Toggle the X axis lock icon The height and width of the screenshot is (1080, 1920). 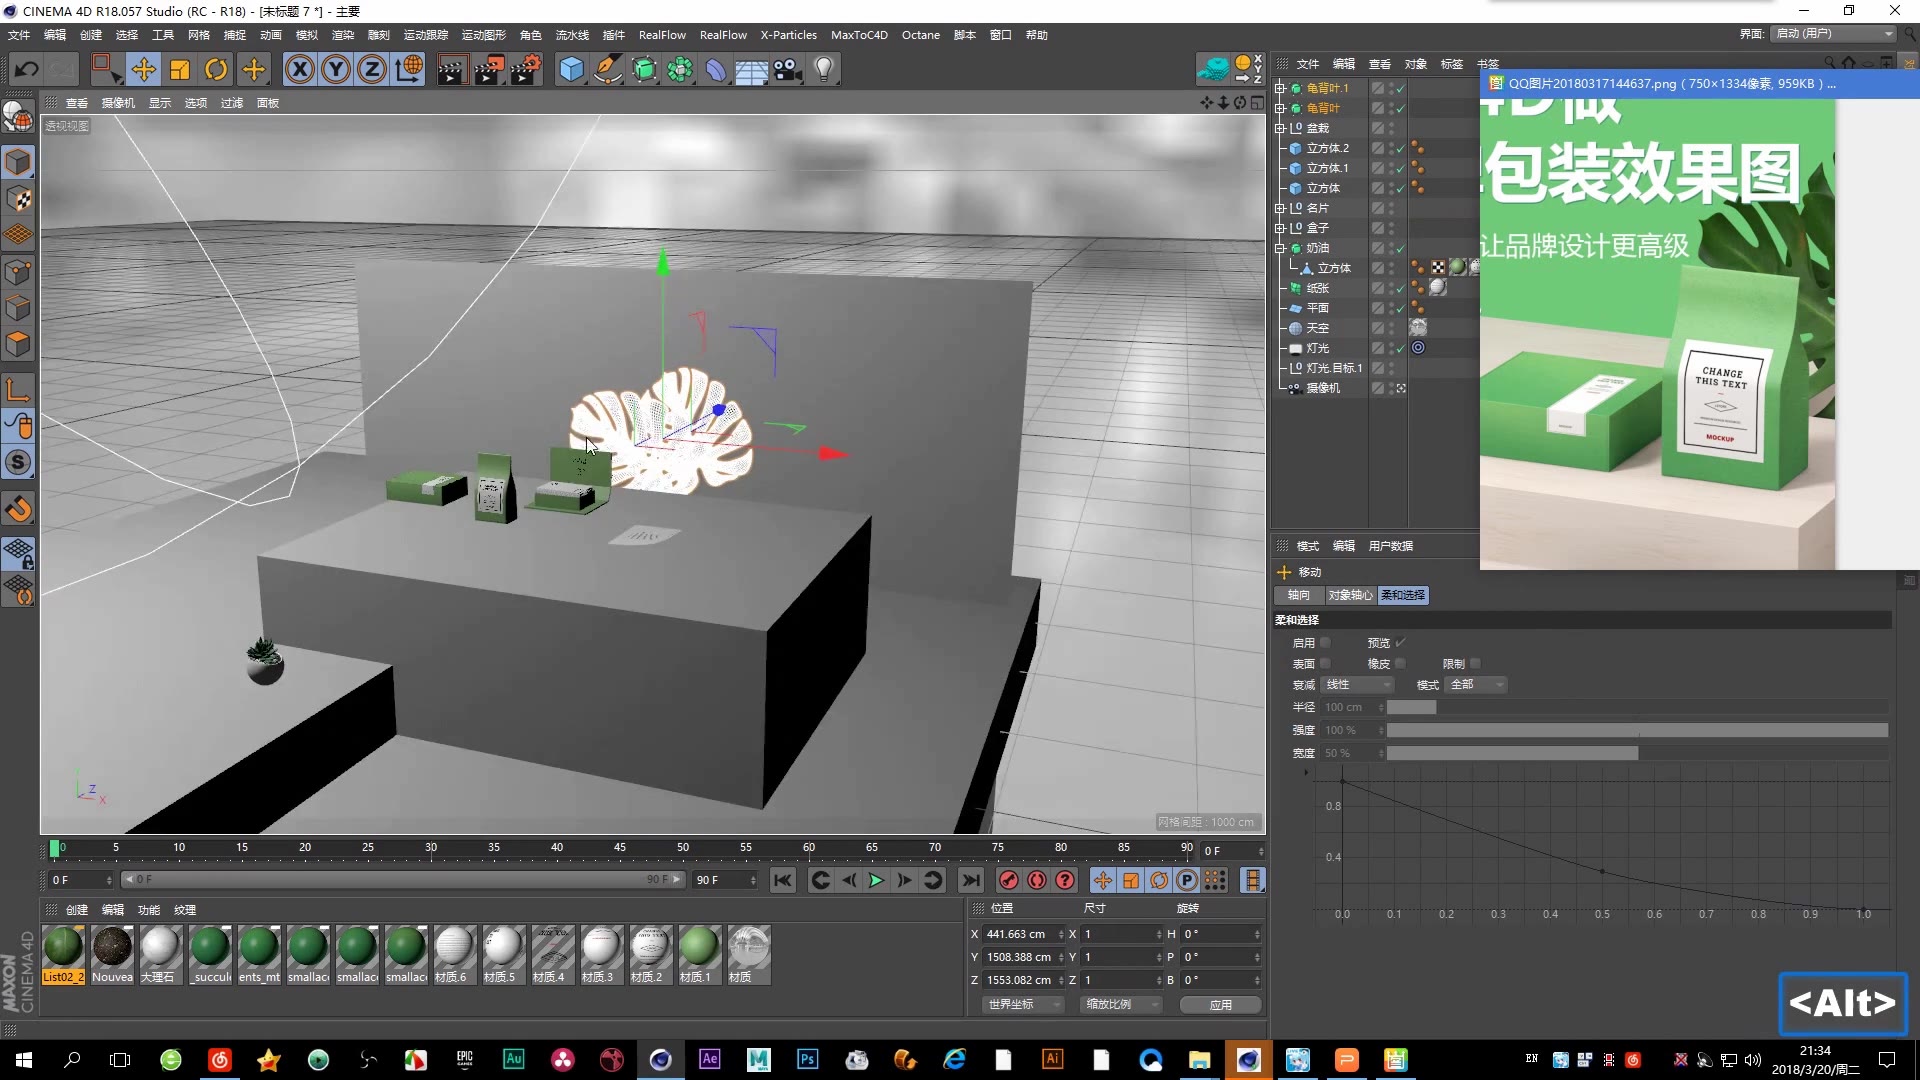tap(300, 69)
